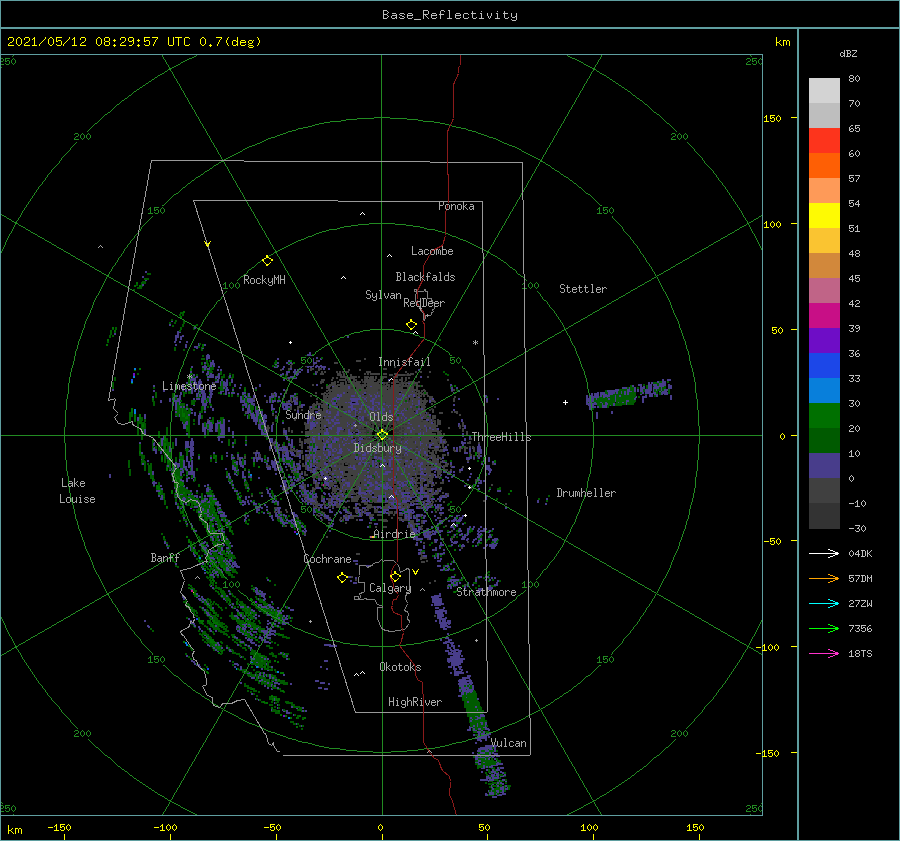Click the Banff label
Viewport: 900px width, 841px height.
[165, 557]
